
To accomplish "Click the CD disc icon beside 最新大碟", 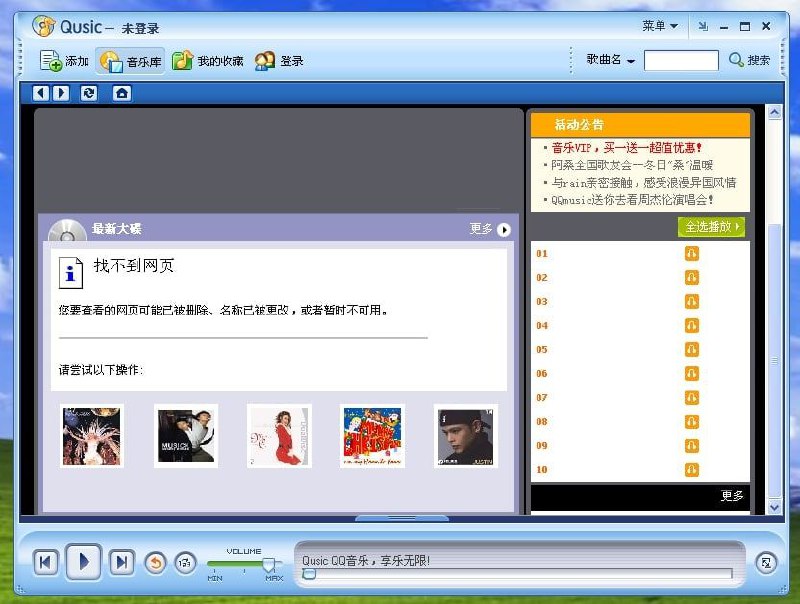I will pyautogui.click(x=67, y=231).
